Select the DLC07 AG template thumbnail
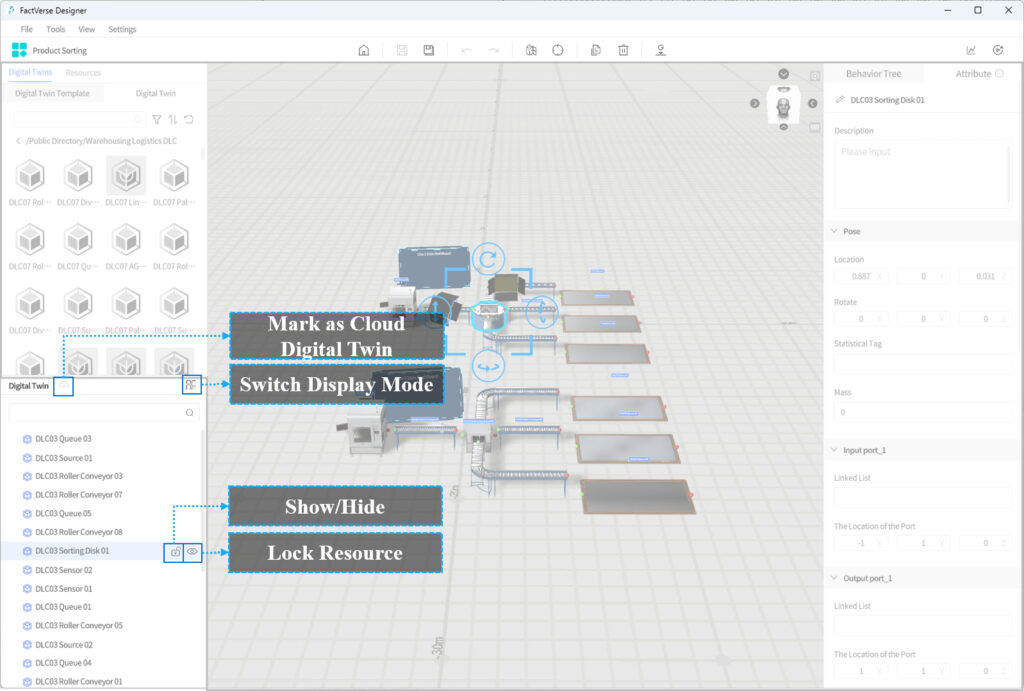The image size is (1024, 691). tap(126, 240)
